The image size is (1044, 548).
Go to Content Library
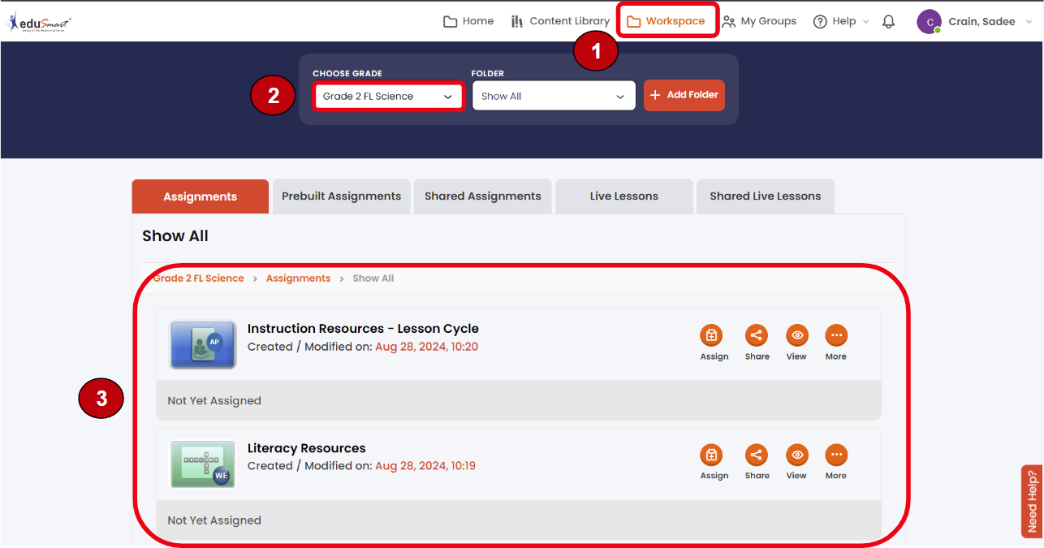point(560,21)
